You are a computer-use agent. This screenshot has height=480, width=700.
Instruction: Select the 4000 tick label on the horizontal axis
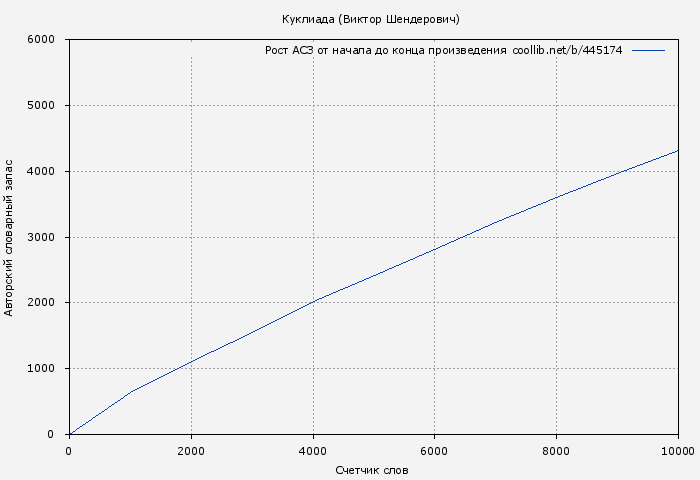pos(313,450)
